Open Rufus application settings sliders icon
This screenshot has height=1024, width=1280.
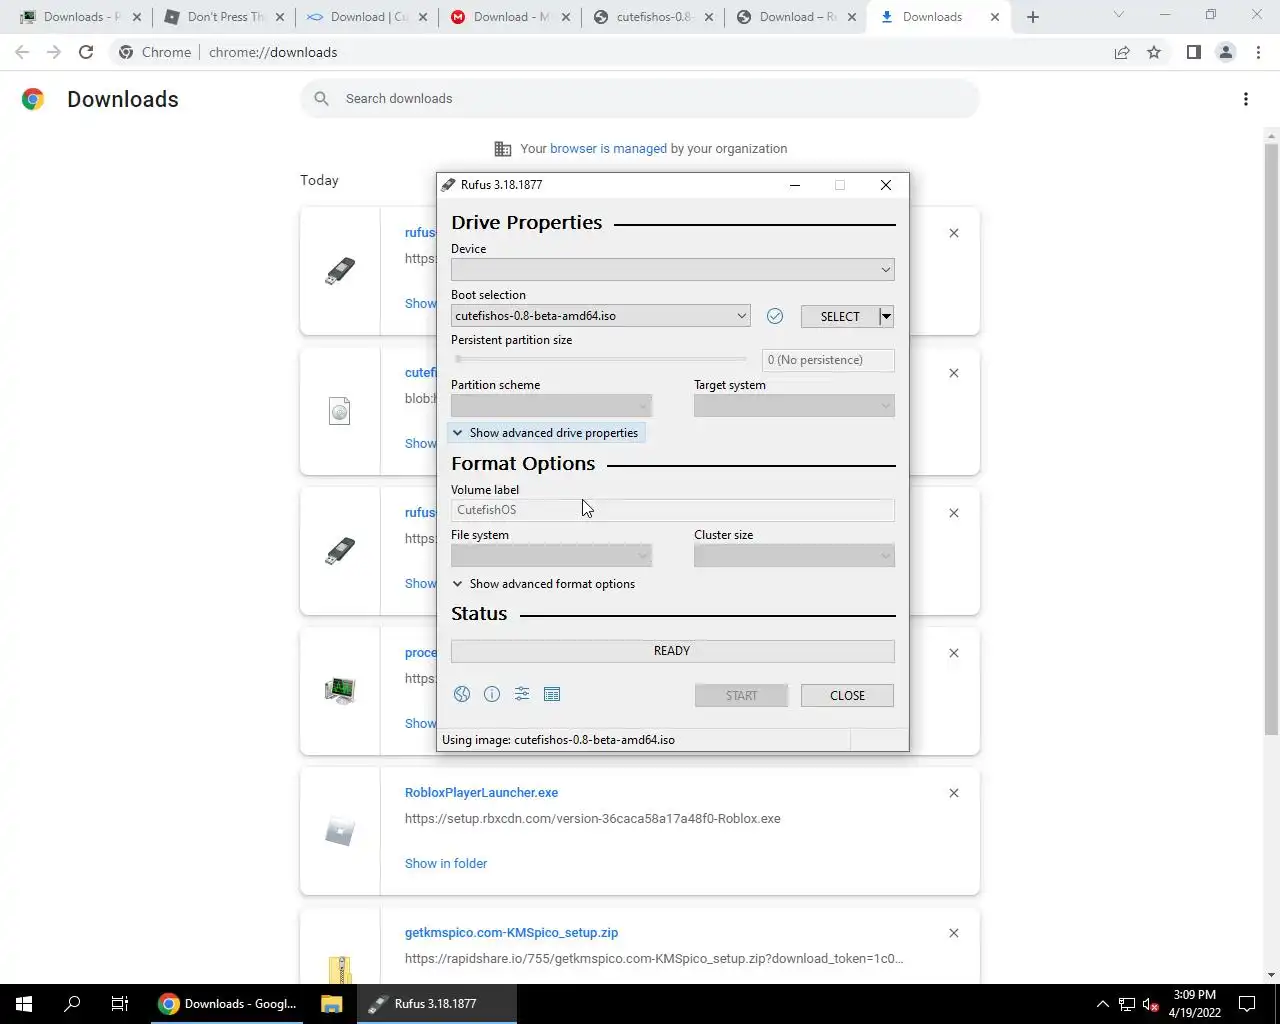[522, 694]
